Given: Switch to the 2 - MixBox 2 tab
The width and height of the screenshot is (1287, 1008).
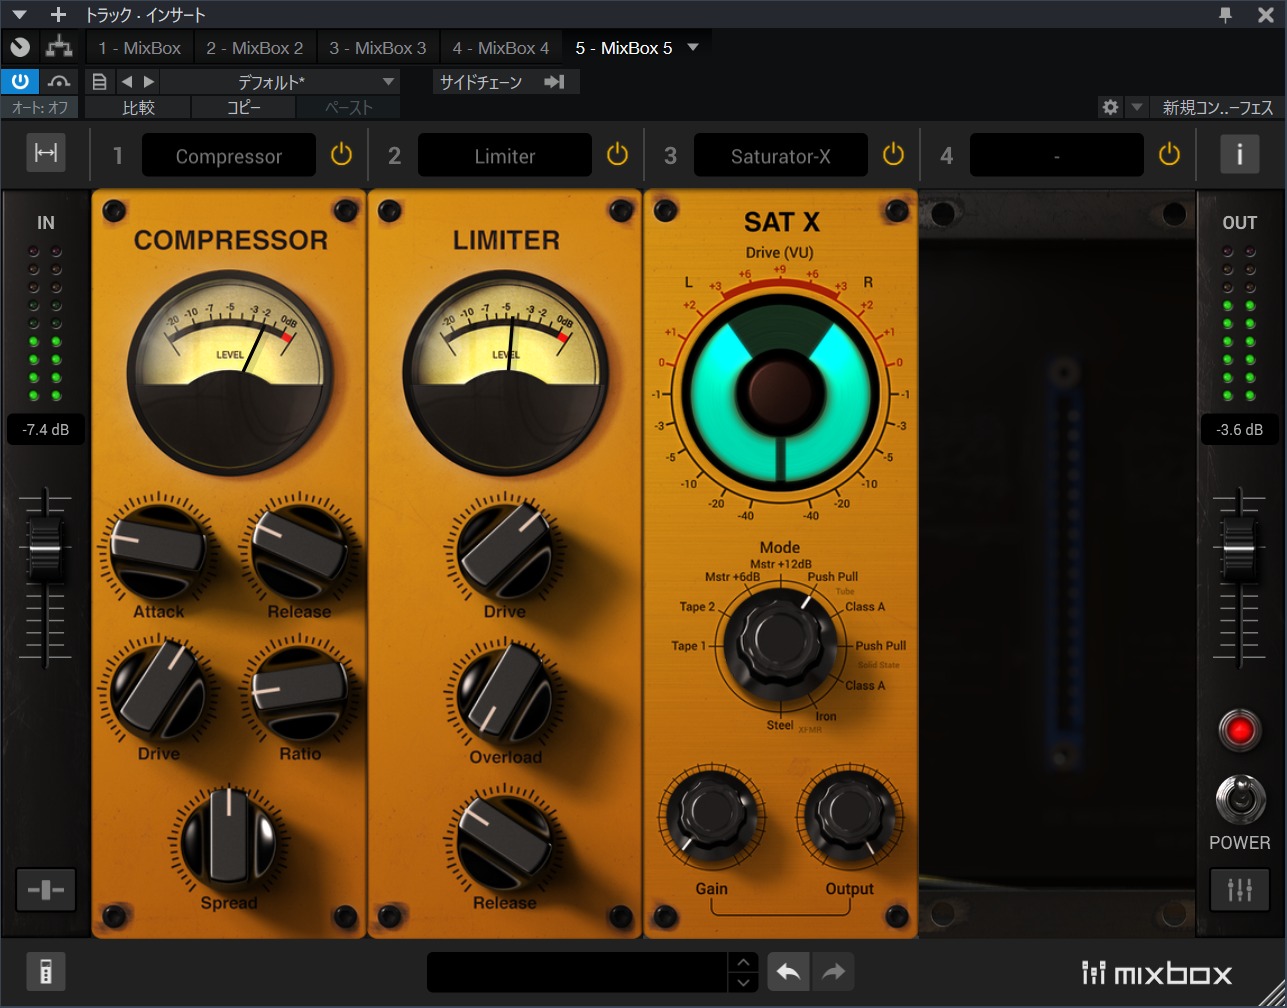Looking at the screenshot, I should (x=254, y=47).
